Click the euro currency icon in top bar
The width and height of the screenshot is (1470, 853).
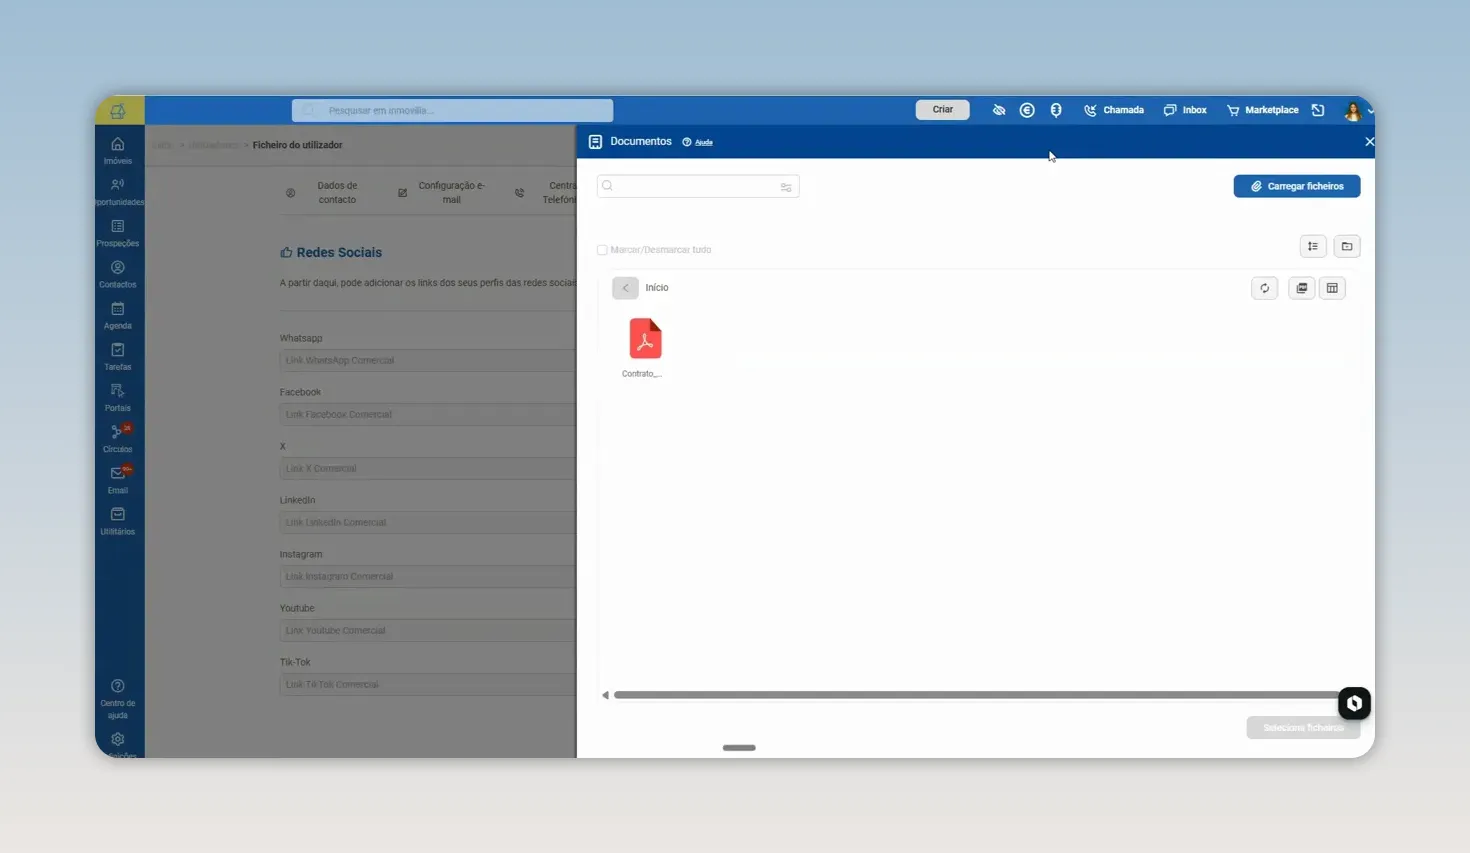(x=1027, y=110)
